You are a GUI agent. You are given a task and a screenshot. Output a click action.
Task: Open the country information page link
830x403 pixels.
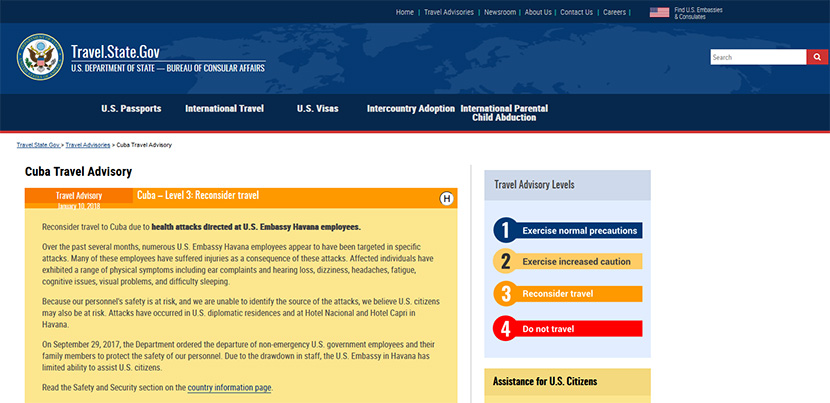229,387
